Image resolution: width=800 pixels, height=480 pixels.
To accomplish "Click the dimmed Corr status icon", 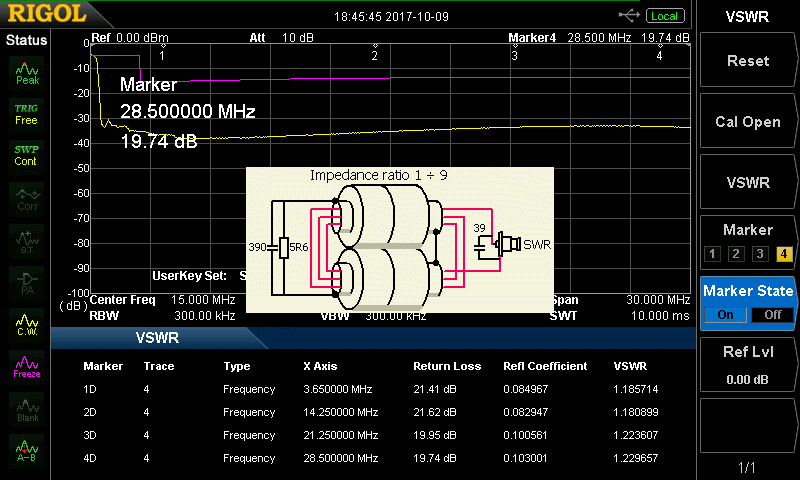I will (x=27, y=197).
